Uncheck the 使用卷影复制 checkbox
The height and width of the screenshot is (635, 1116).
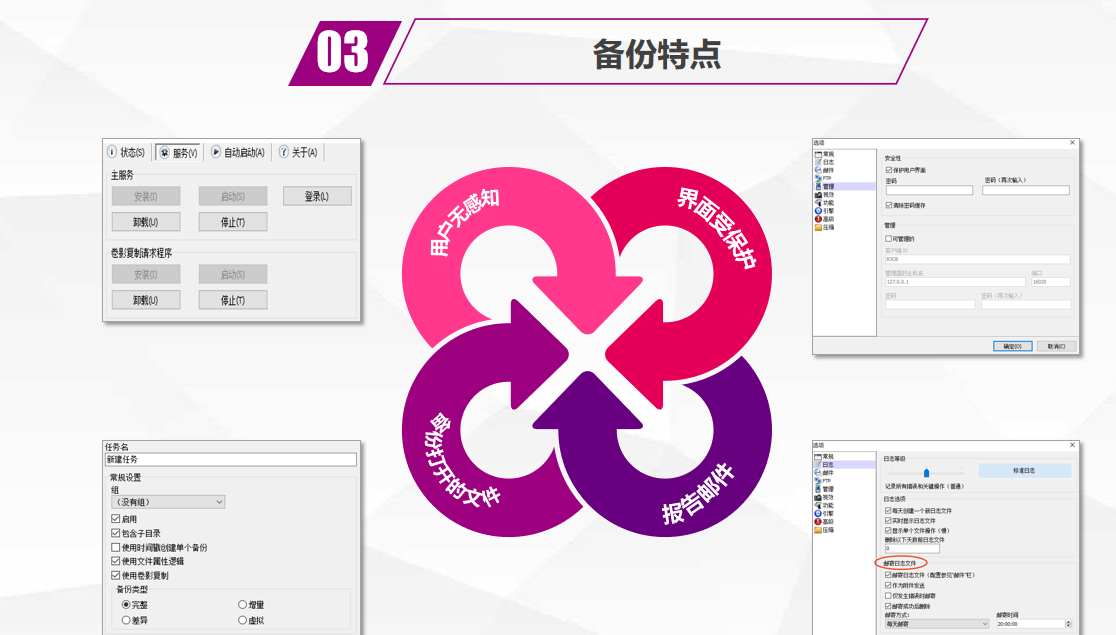tap(115, 576)
